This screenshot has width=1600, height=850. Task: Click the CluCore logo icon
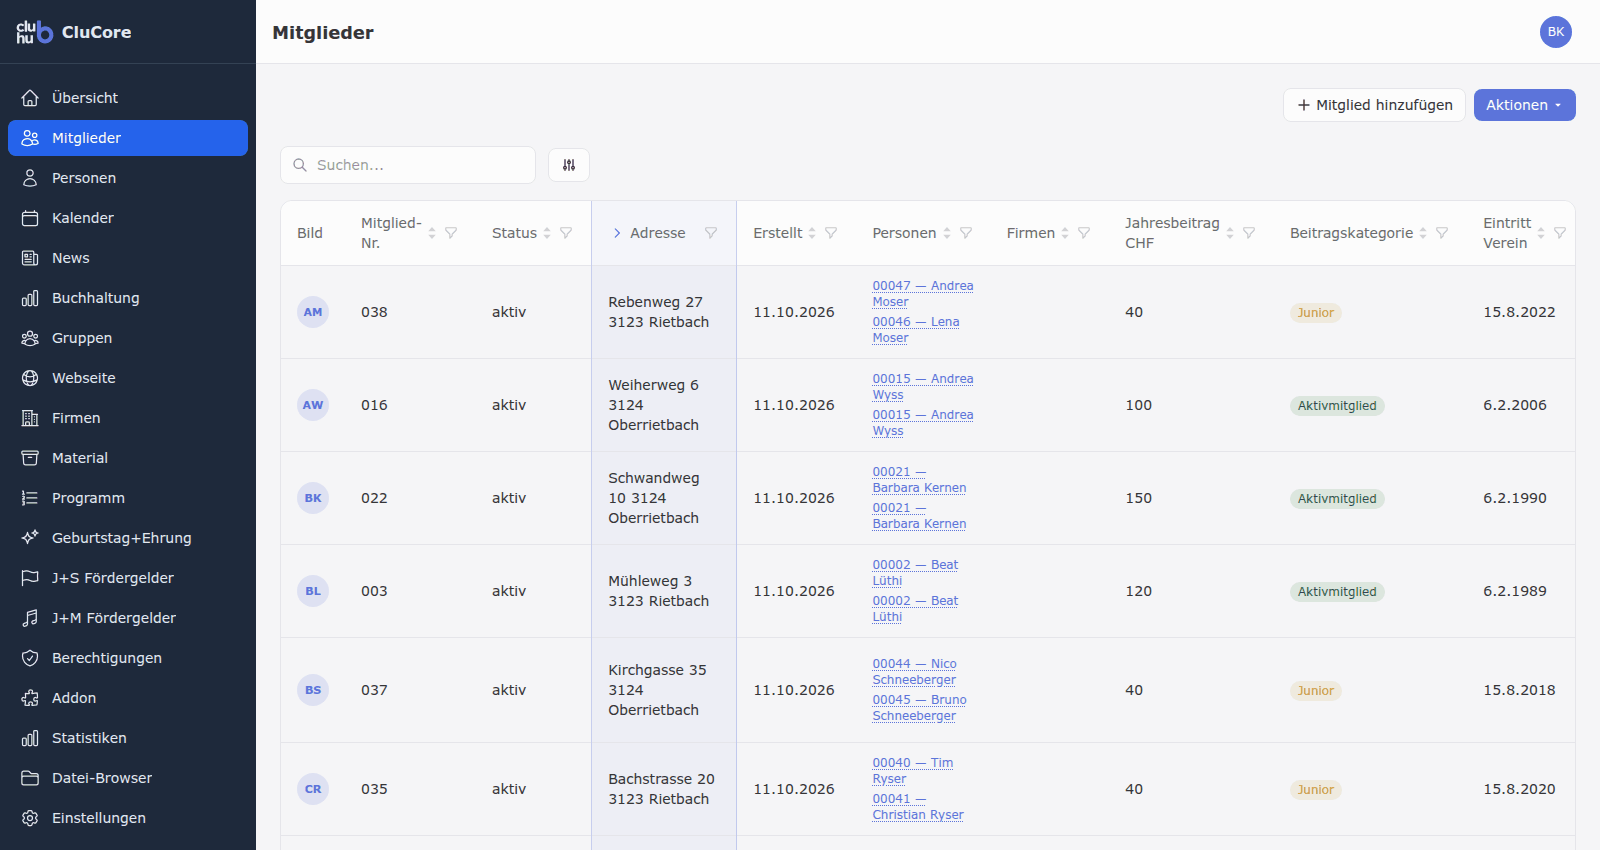point(34,32)
